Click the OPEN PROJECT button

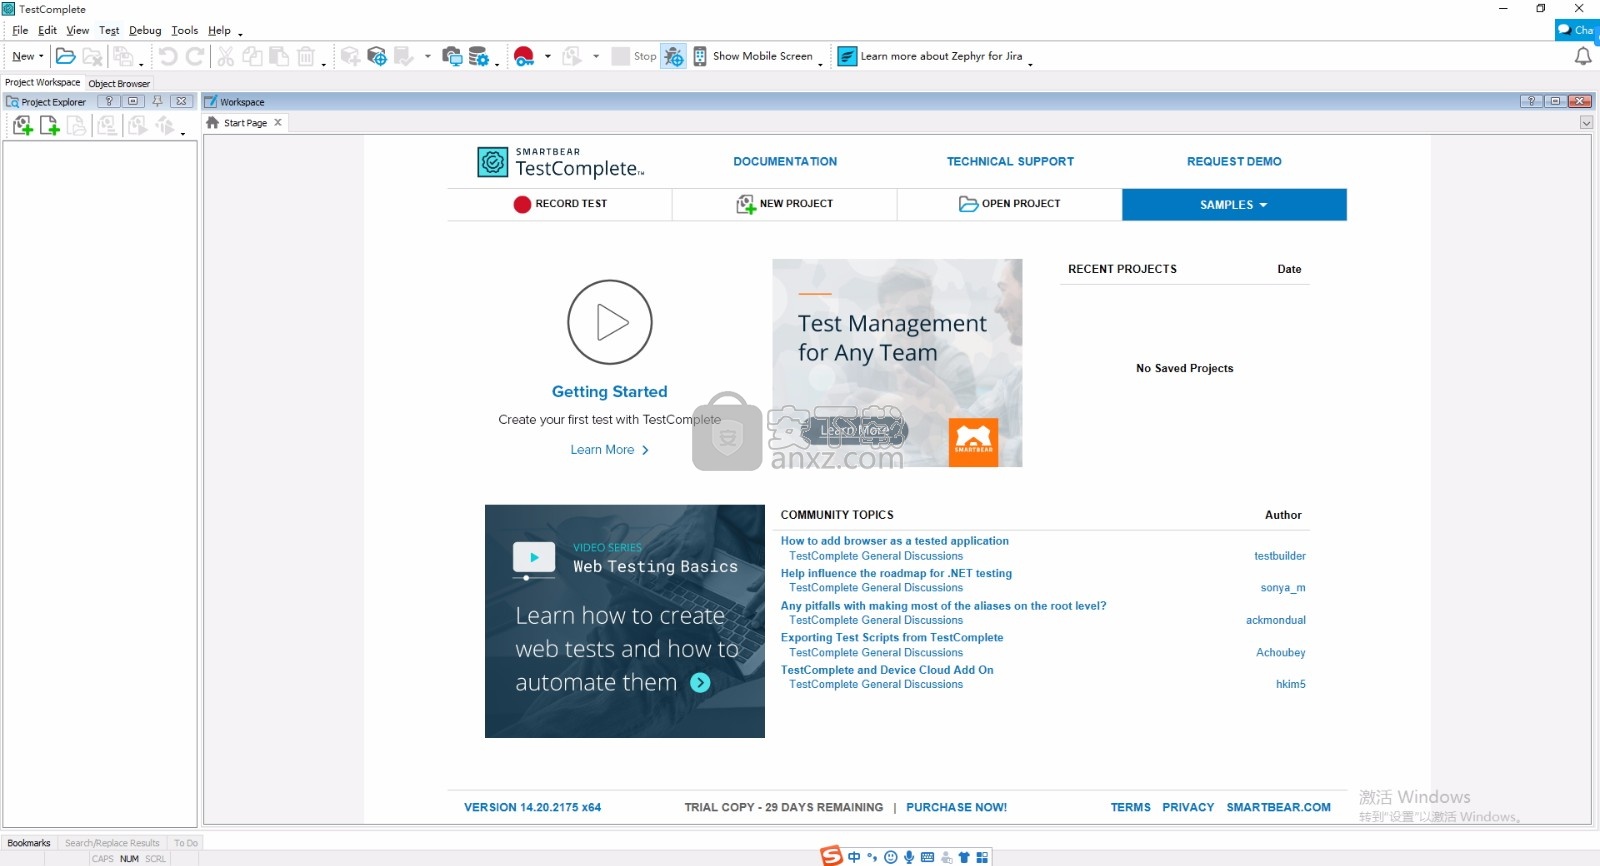pos(1010,204)
